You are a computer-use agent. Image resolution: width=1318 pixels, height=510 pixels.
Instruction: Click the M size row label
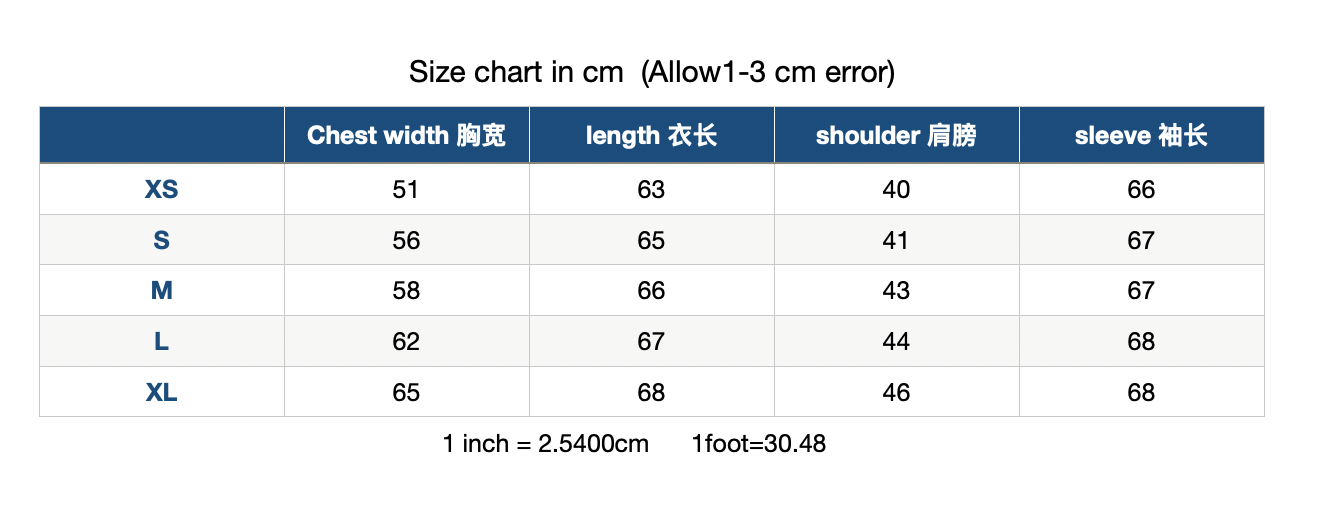point(161,290)
